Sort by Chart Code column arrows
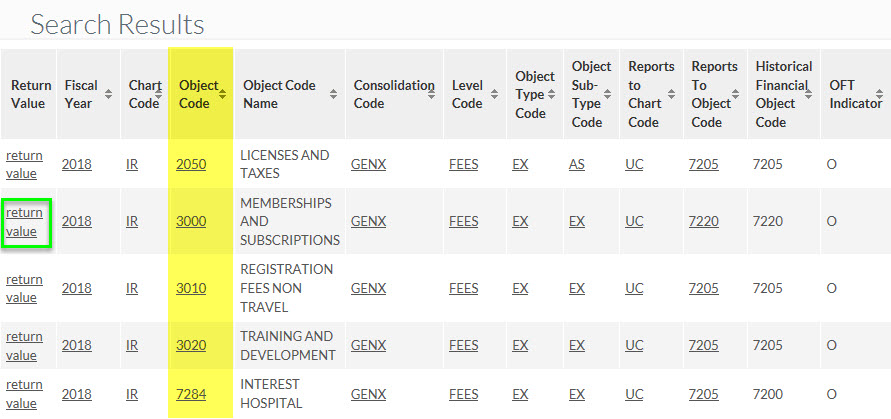 coord(158,94)
